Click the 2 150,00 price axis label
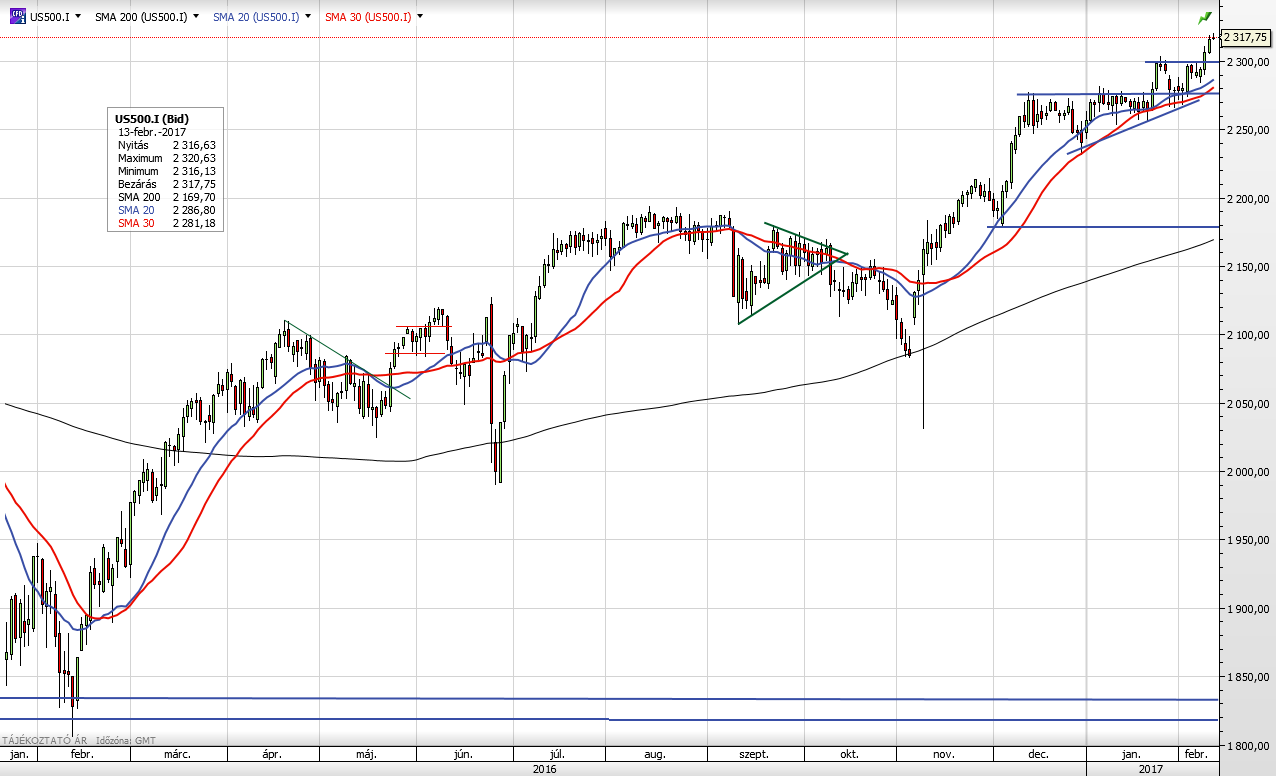Viewport: 1276px width, 776px height. click(1249, 267)
